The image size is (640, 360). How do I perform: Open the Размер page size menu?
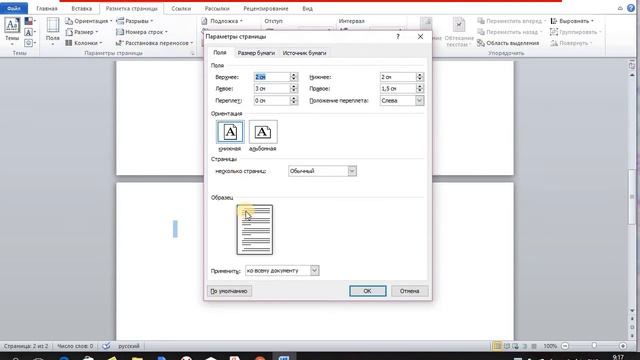[x=82, y=32]
